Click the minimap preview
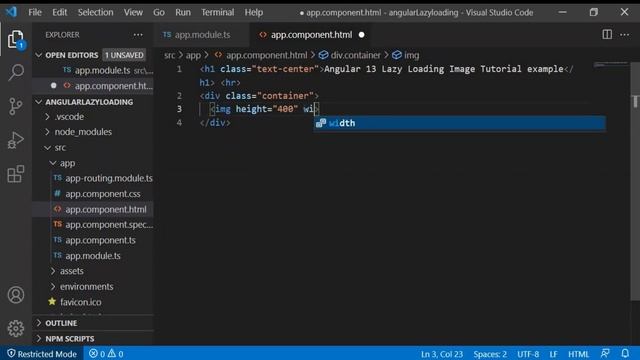Image resolution: width=640 pixels, height=360 pixels. click(x=611, y=65)
